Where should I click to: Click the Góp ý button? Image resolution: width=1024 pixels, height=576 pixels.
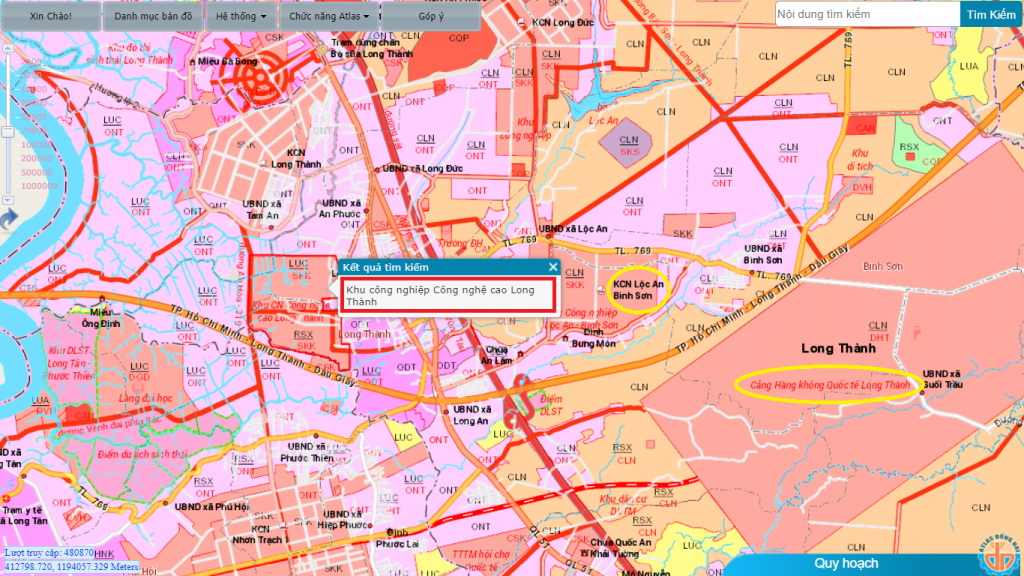pyautogui.click(x=430, y=16)
